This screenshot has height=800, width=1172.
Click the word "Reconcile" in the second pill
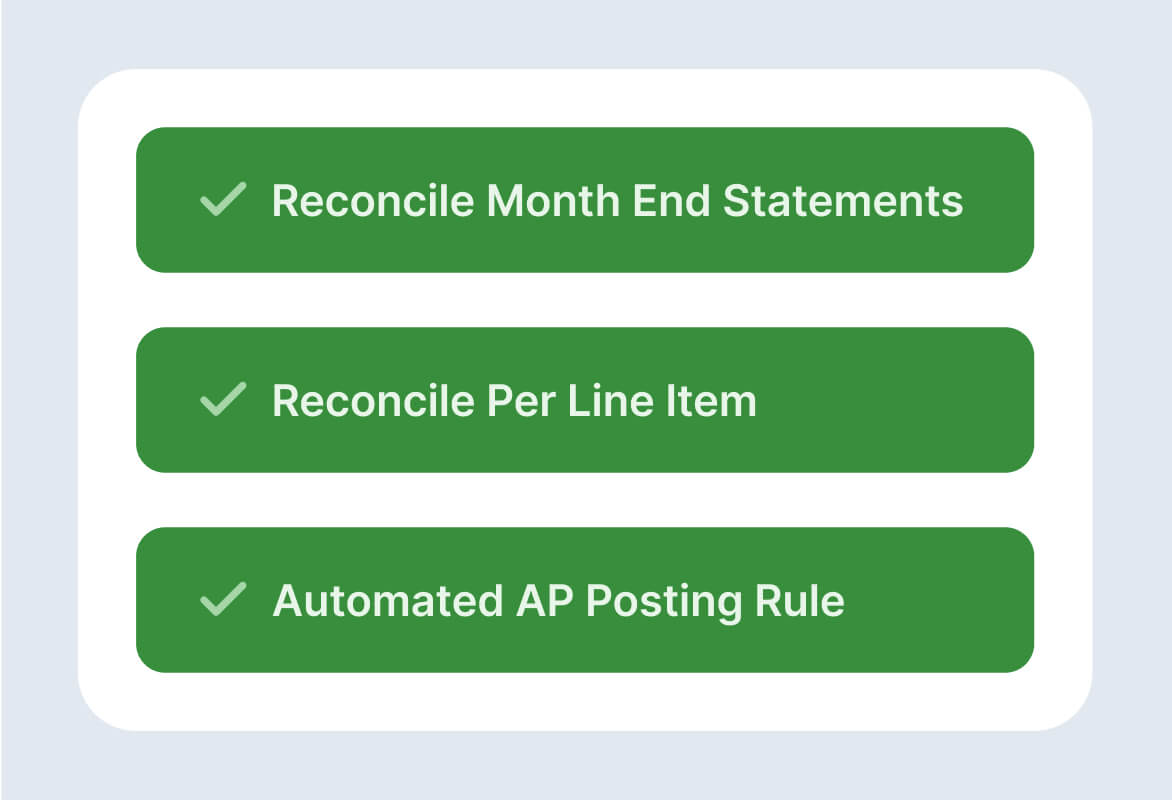tap(373, 401)
